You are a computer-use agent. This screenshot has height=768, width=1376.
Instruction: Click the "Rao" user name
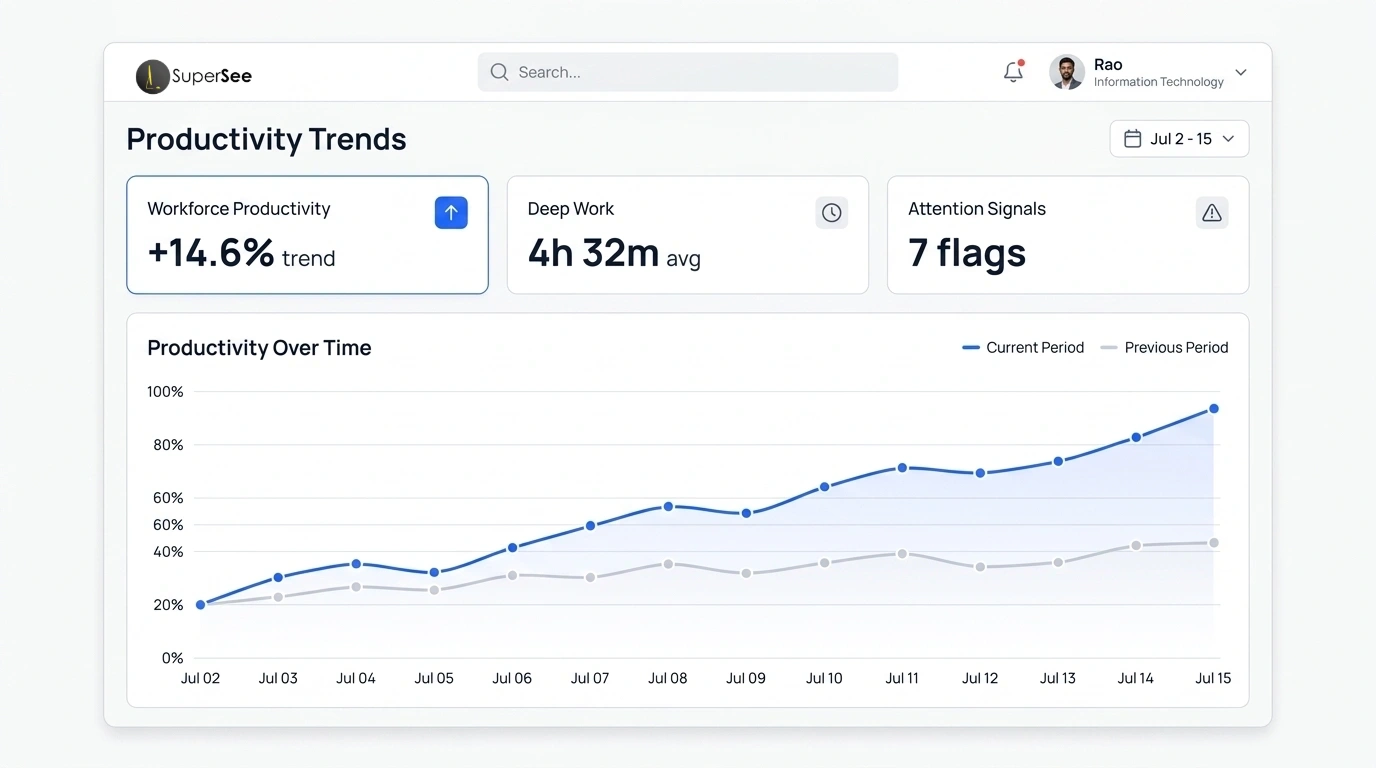(1108, 64)
